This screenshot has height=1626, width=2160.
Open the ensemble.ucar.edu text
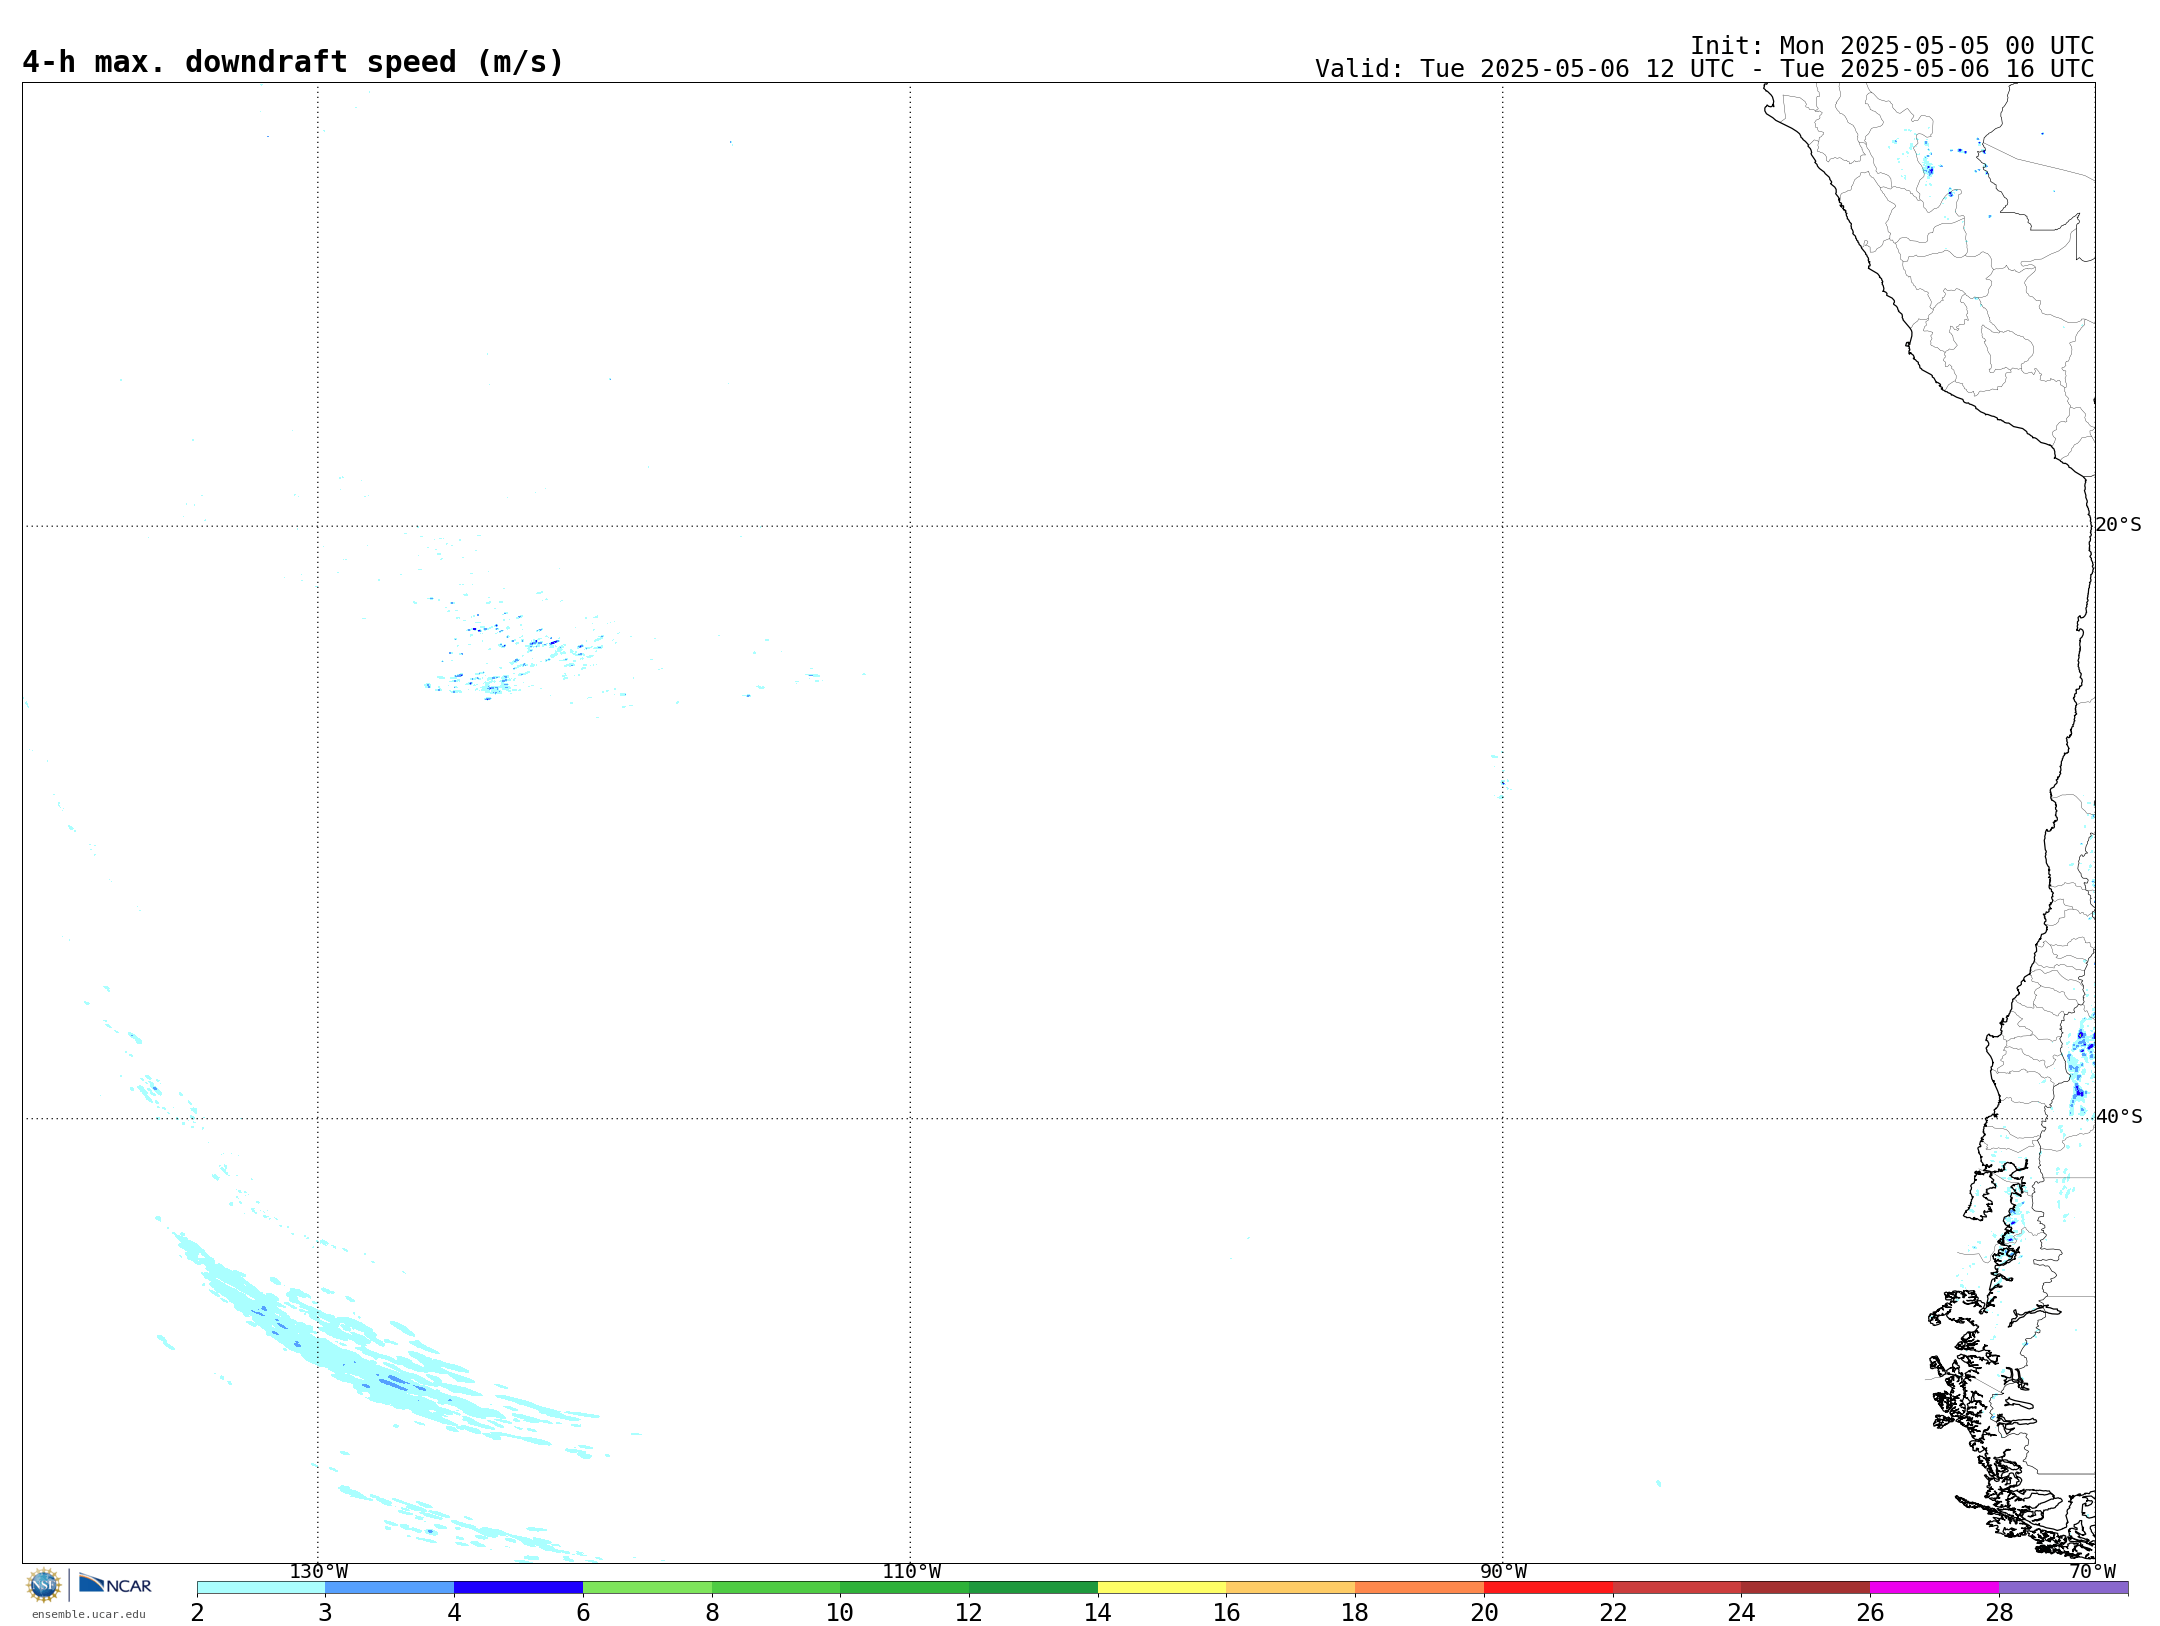pyautogui.click(x=89, y=1614)
